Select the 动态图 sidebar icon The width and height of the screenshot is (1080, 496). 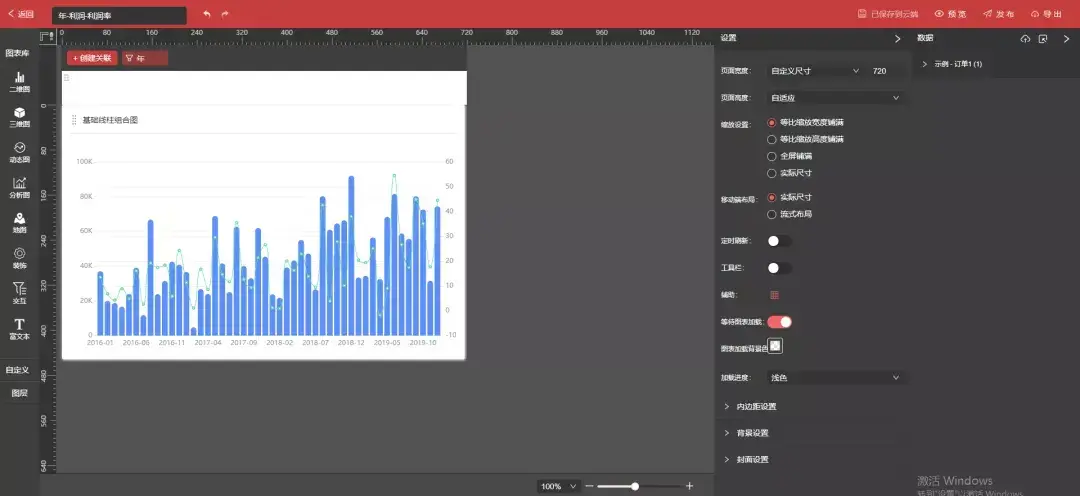click(19, 152)
